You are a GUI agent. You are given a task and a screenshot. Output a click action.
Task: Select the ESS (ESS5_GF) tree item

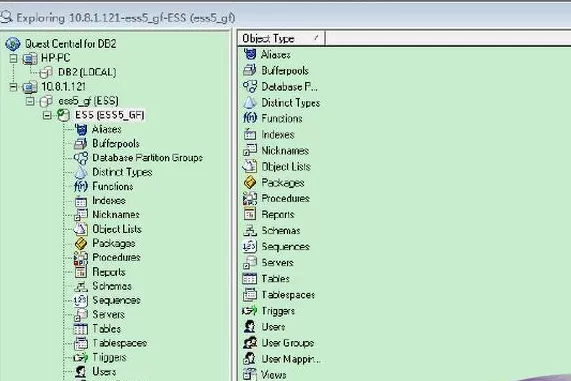tap(110, 115)
